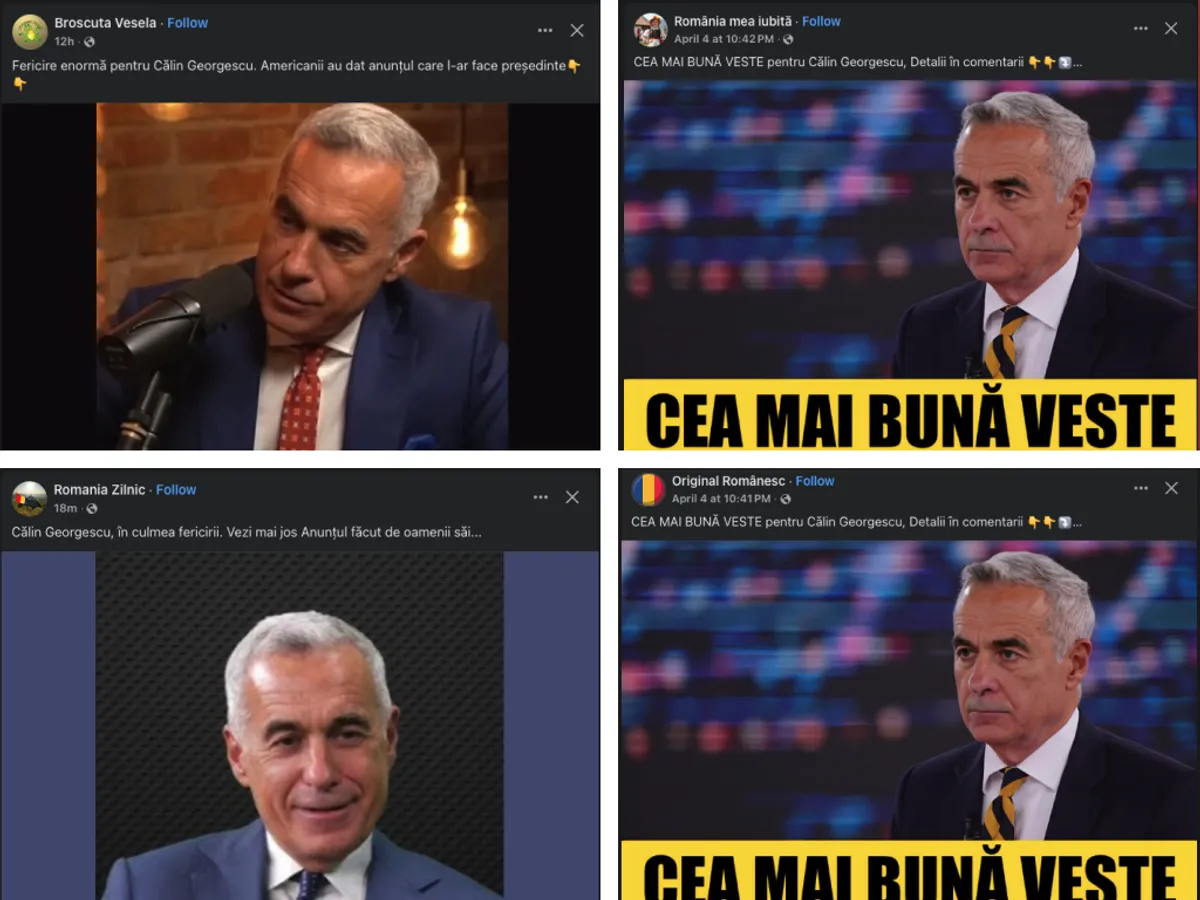Open the Broscuta Vesela page name link
Image resolution: width=1200 pixels, height=900 pixels.
[105, 23]
